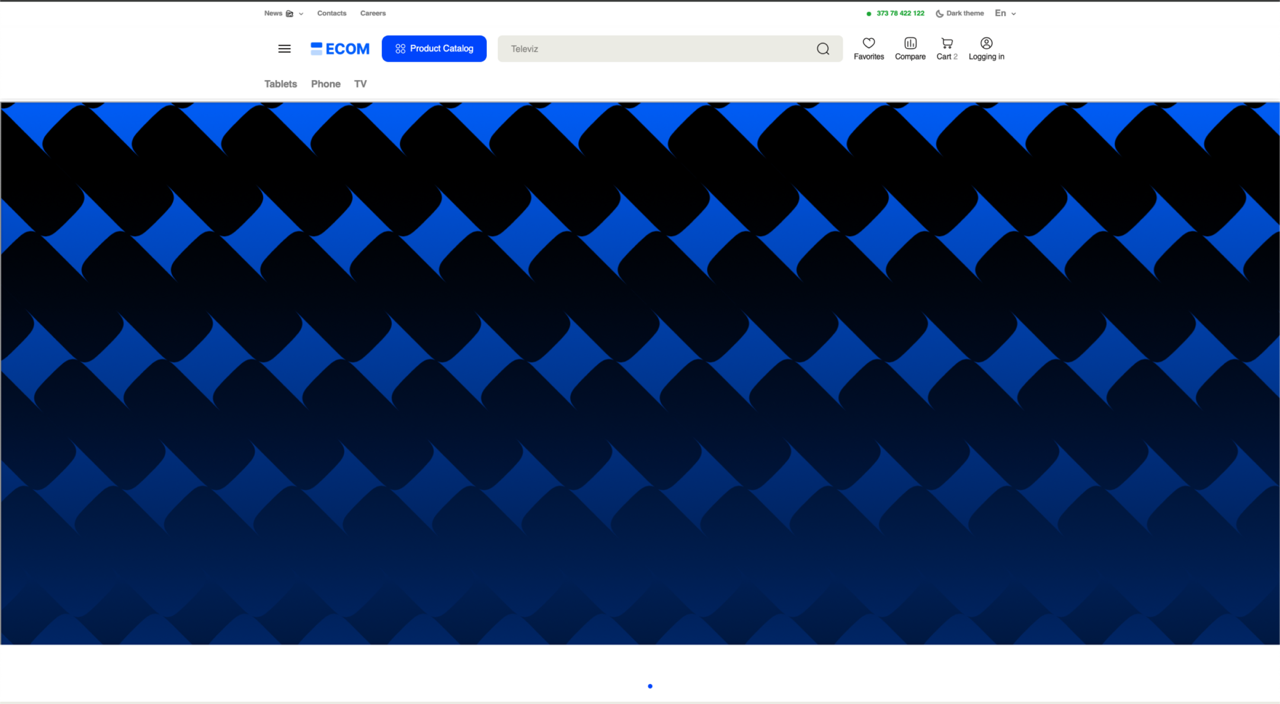
Task: Click the search magnifier icon
Action: [823, 49]
